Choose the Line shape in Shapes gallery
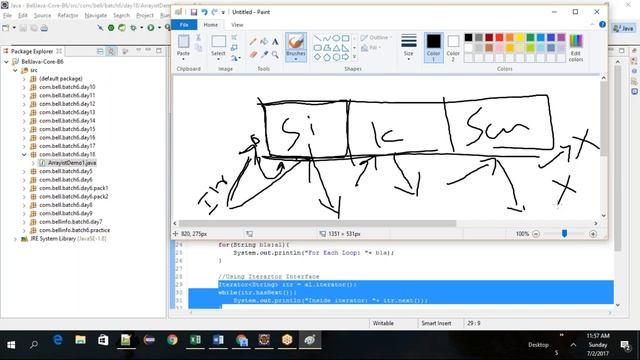 pos(318,38)
